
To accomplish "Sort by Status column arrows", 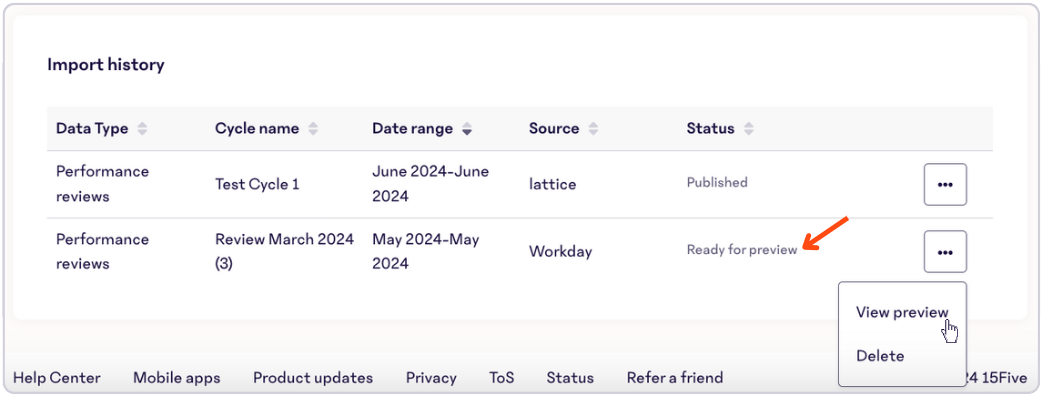I will click(x=749, y=129).
